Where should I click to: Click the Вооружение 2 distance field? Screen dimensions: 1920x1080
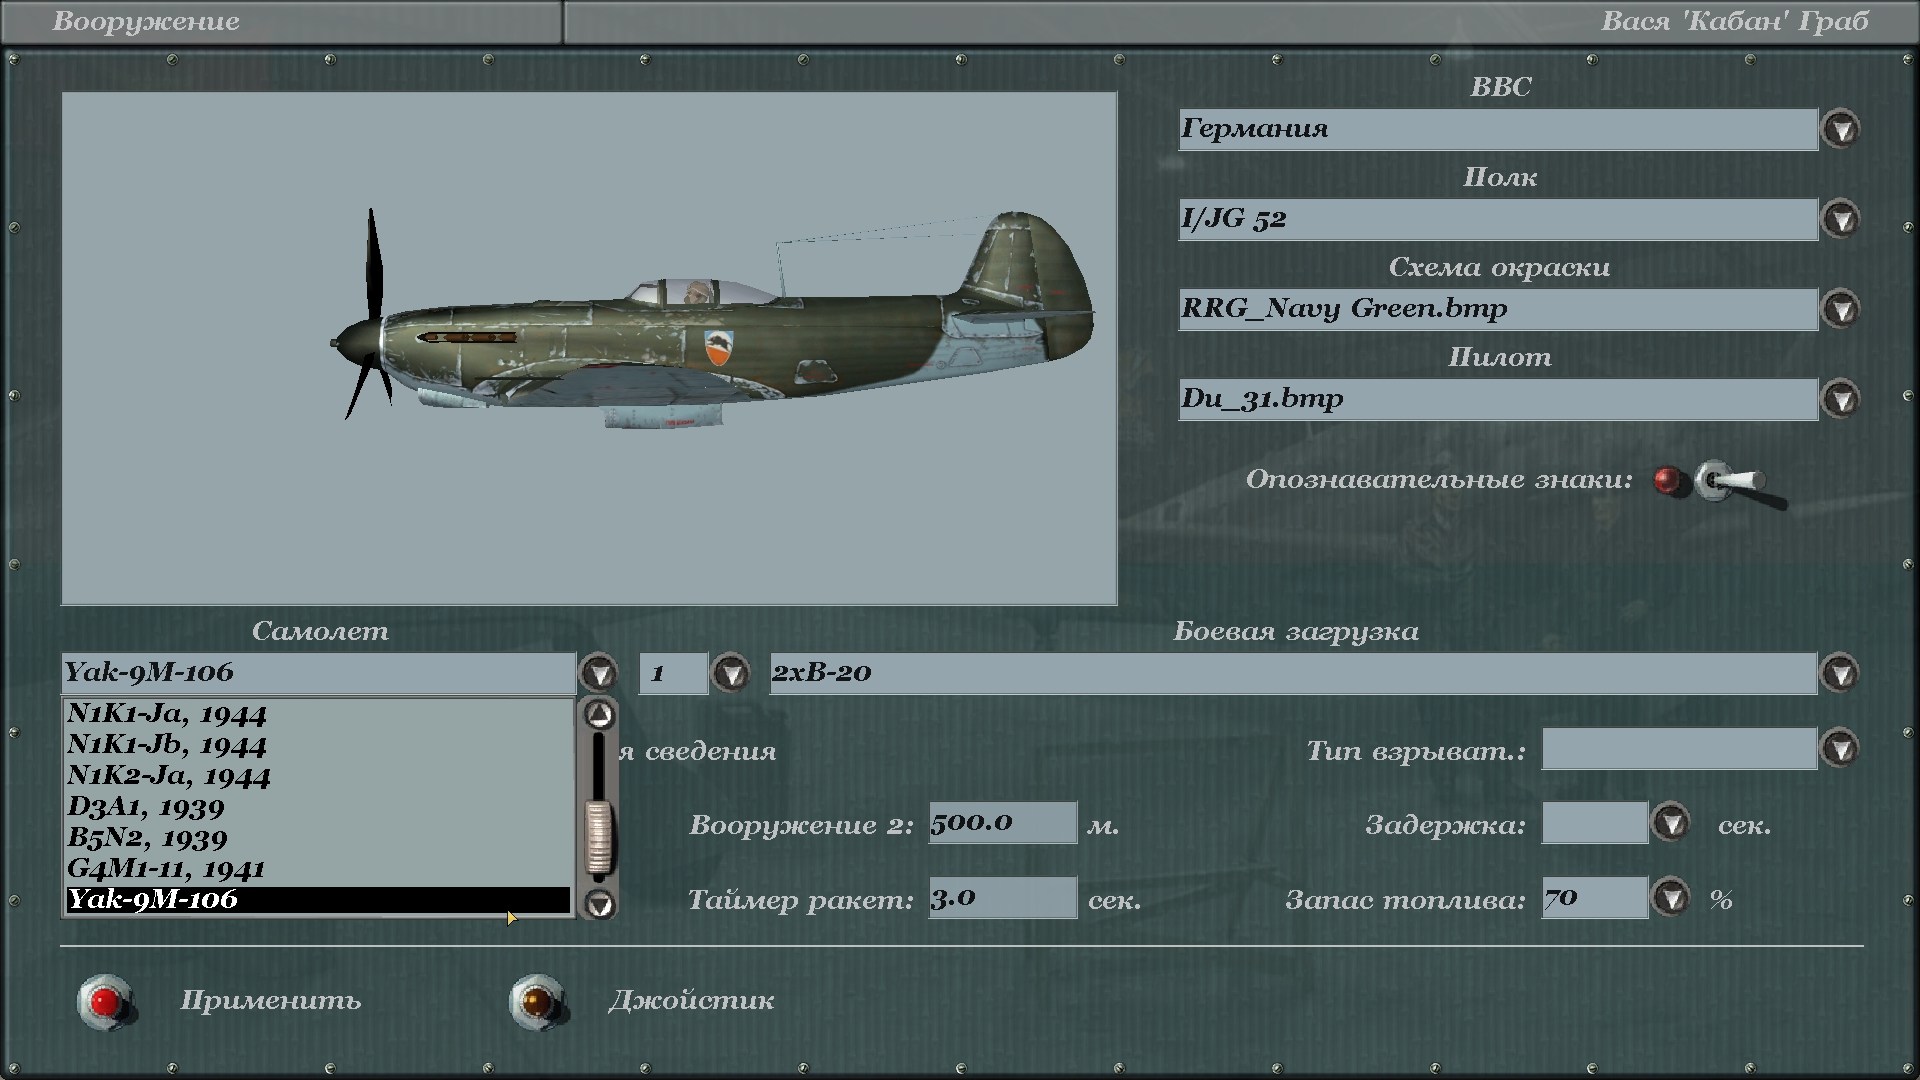pos(1002,823)
